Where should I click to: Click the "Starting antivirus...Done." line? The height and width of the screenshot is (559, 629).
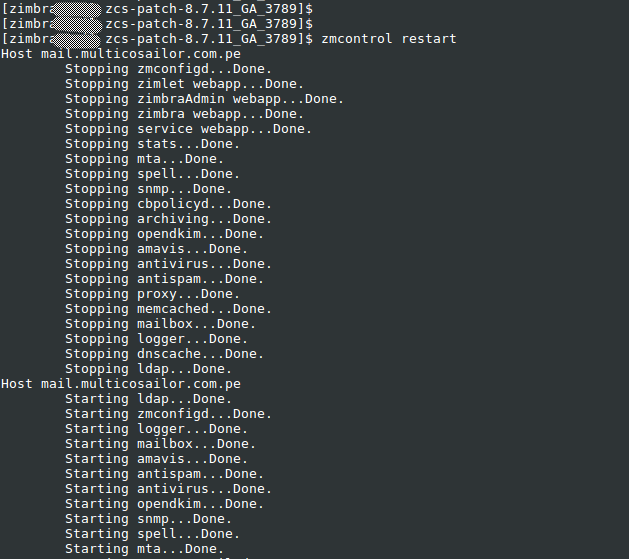pyautogui.click(x=168, y=489)
